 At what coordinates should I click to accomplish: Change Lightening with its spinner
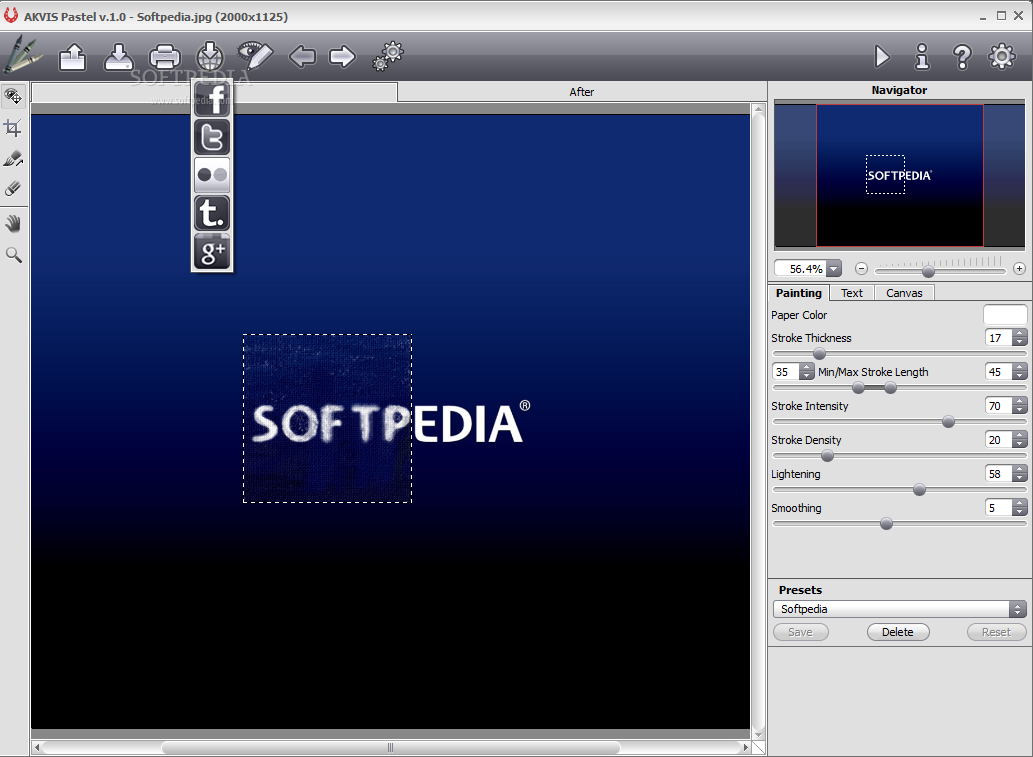click(x=1020, y=474)
